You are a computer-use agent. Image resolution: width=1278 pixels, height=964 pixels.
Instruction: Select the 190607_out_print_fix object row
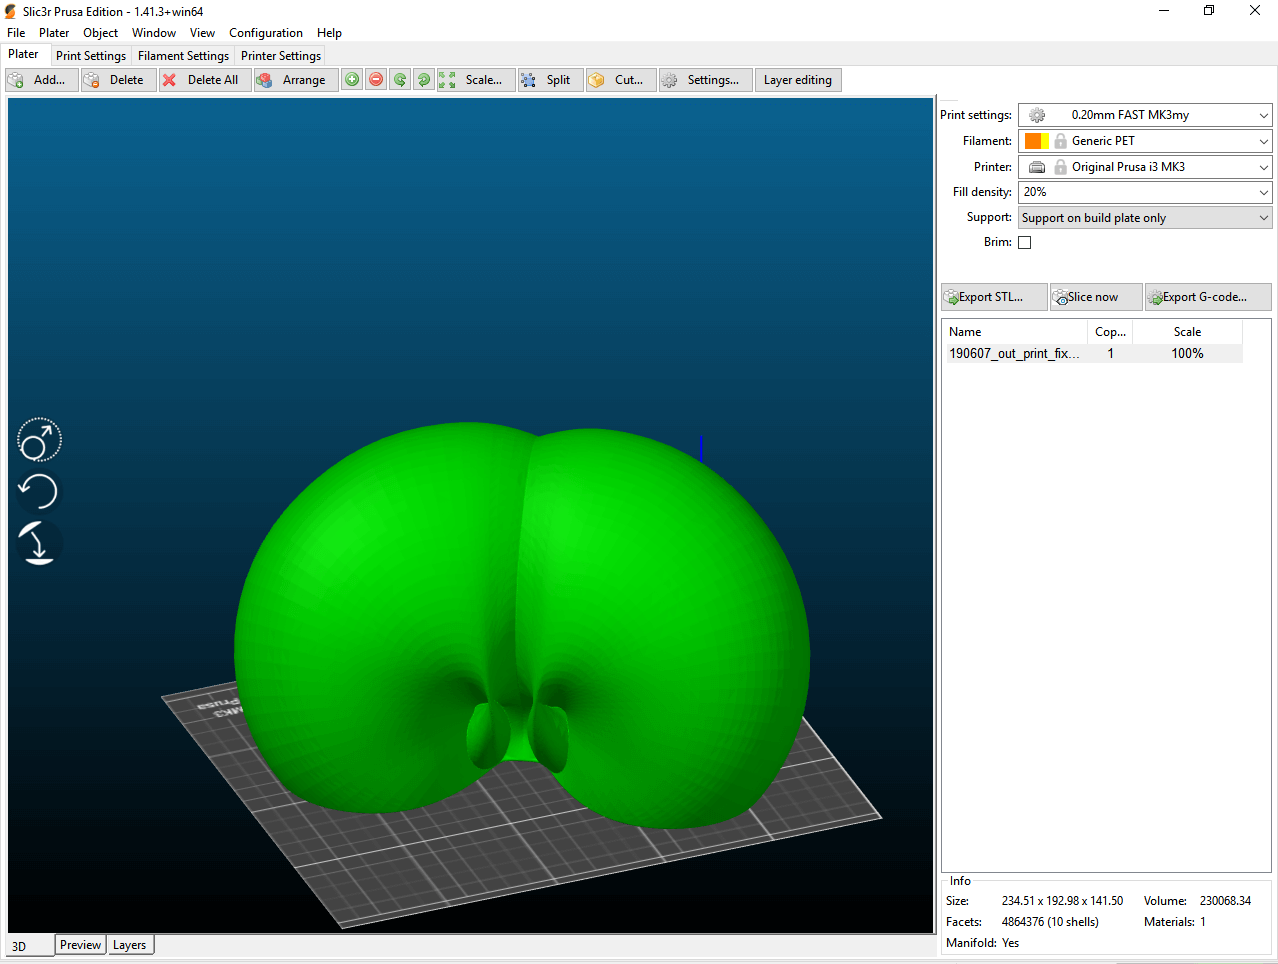[x=1095, y=353]
